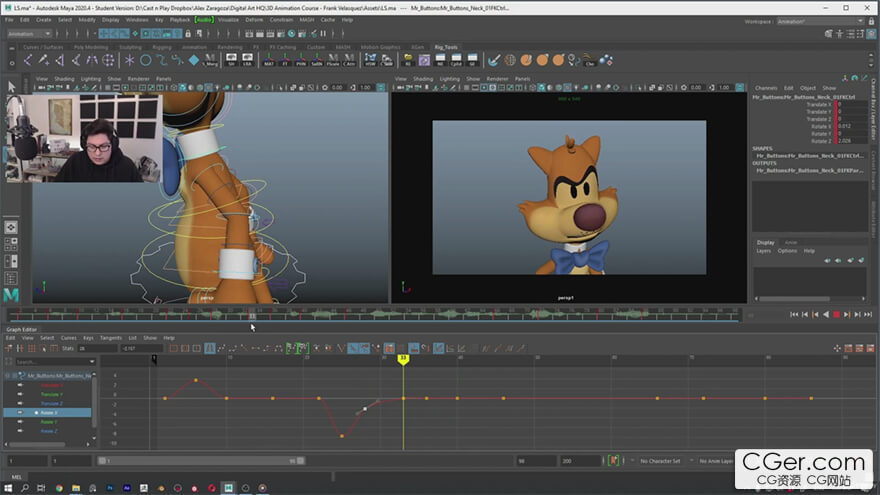Open the Tangents menu in Graph Editor
The height and width of the screenshot is (495, 880).
[x=111, y=338]
